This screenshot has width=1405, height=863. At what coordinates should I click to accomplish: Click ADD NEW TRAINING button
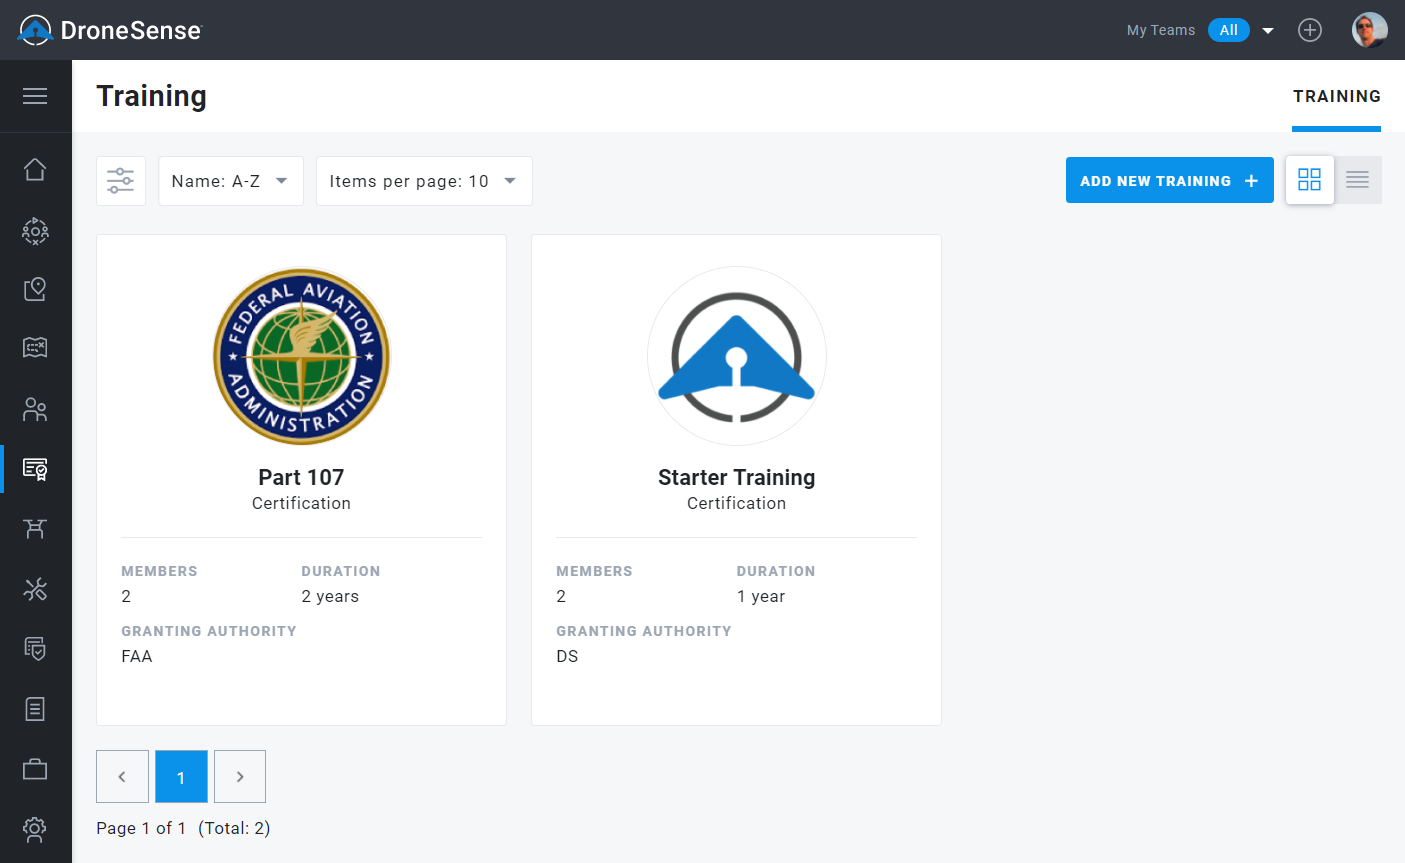1170,180
